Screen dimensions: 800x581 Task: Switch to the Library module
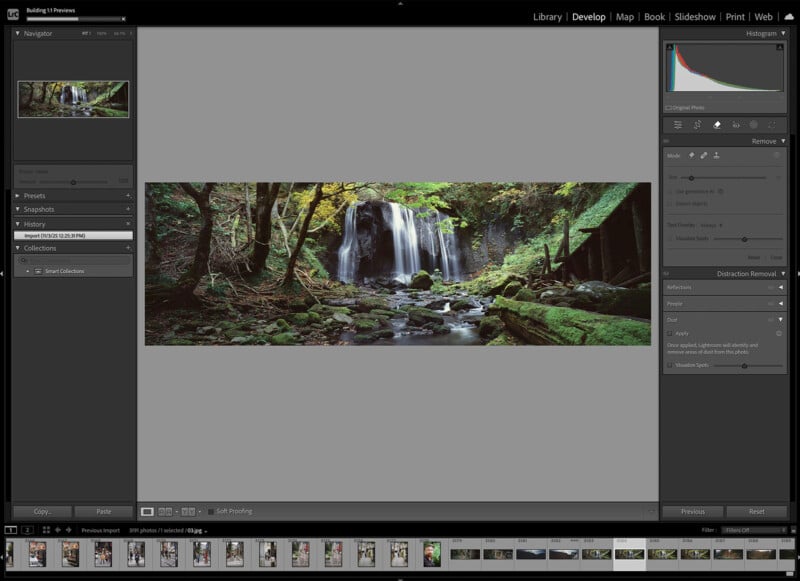[x=547, y=16]
